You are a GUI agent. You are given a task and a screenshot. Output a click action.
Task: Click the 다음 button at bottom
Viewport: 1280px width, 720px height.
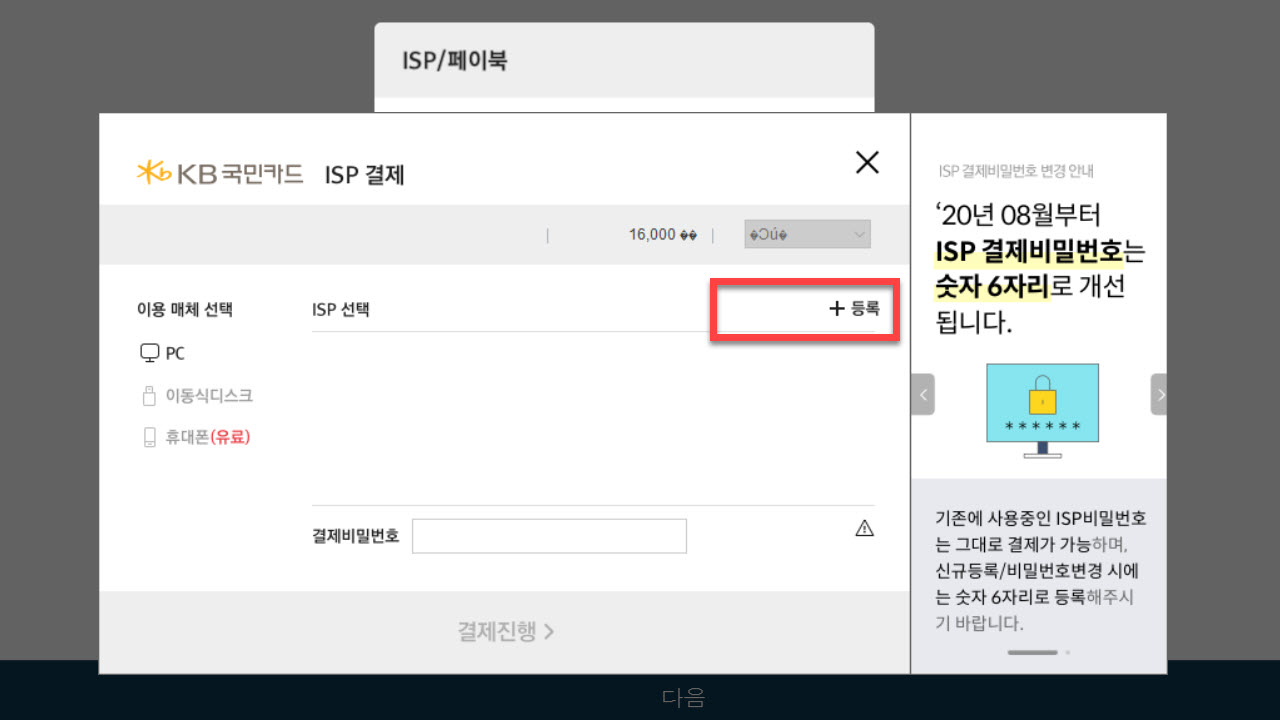coord(683,697)
